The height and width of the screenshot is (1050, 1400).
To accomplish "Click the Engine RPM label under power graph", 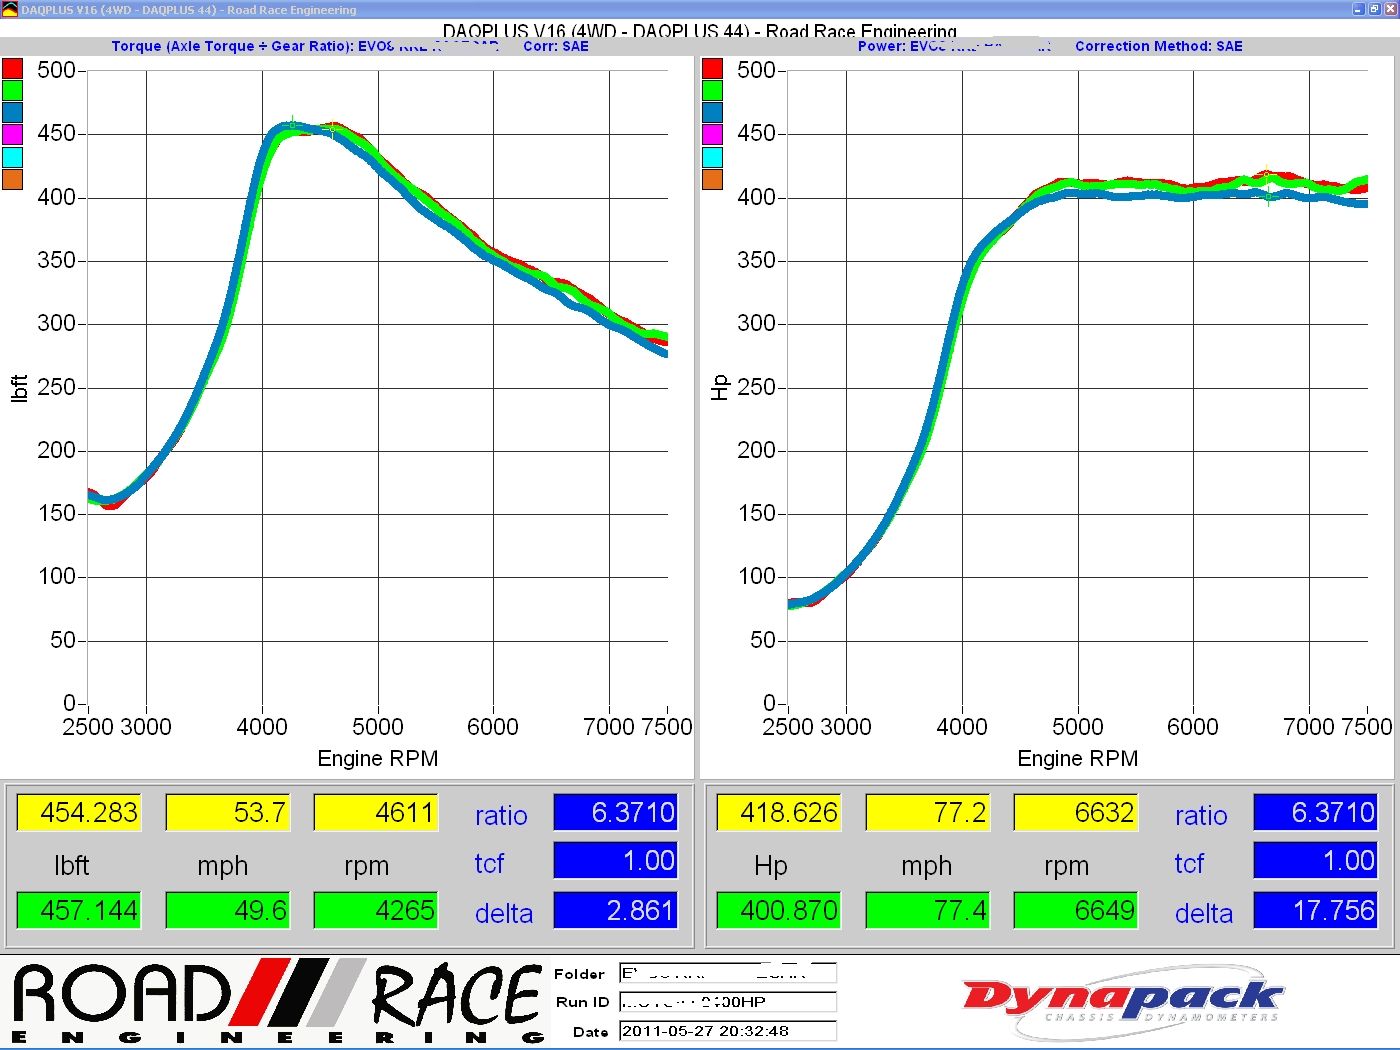I will [1078, 758].
